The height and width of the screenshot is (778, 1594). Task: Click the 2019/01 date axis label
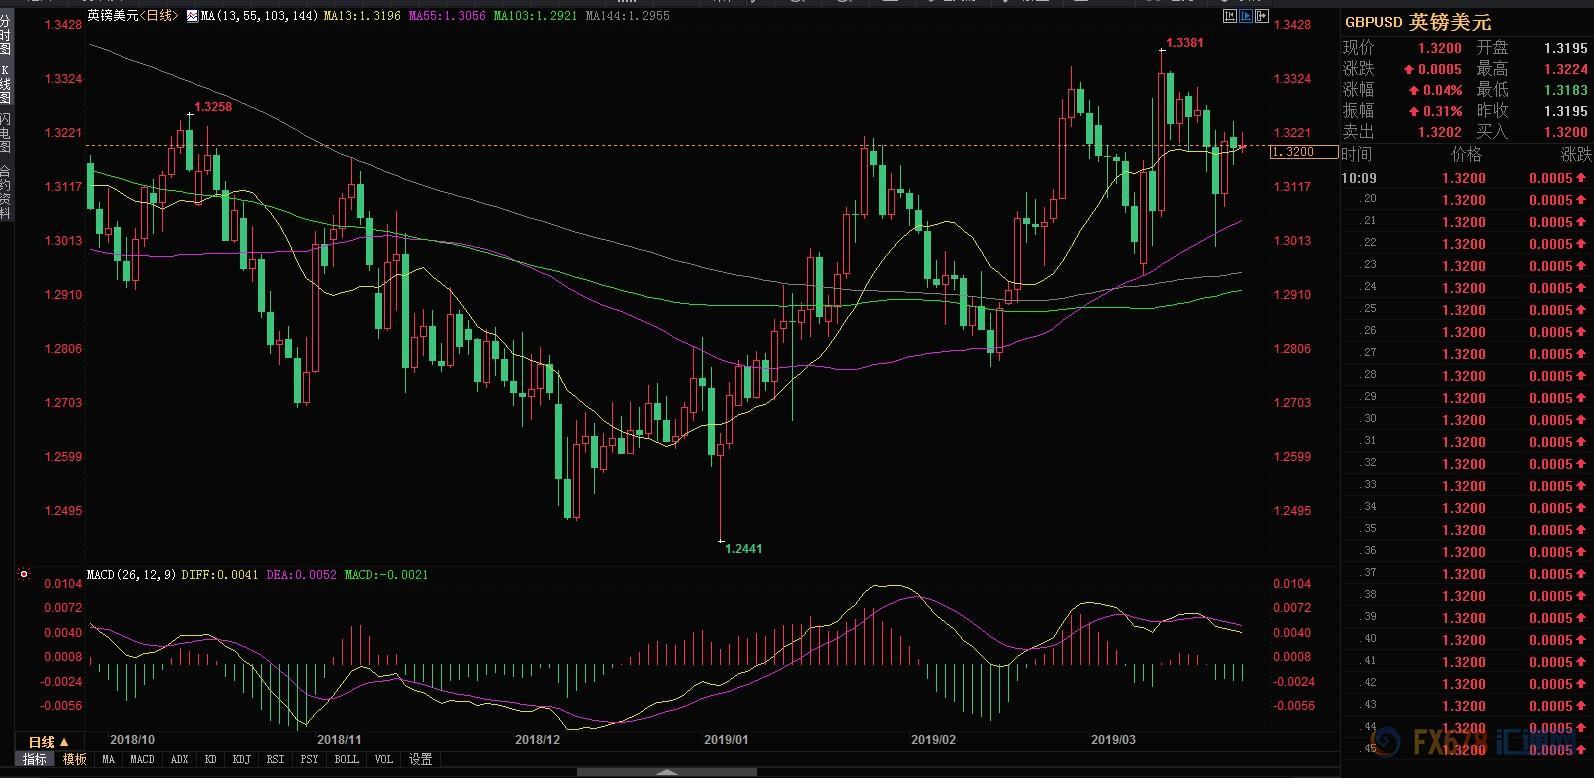[726, 740]
